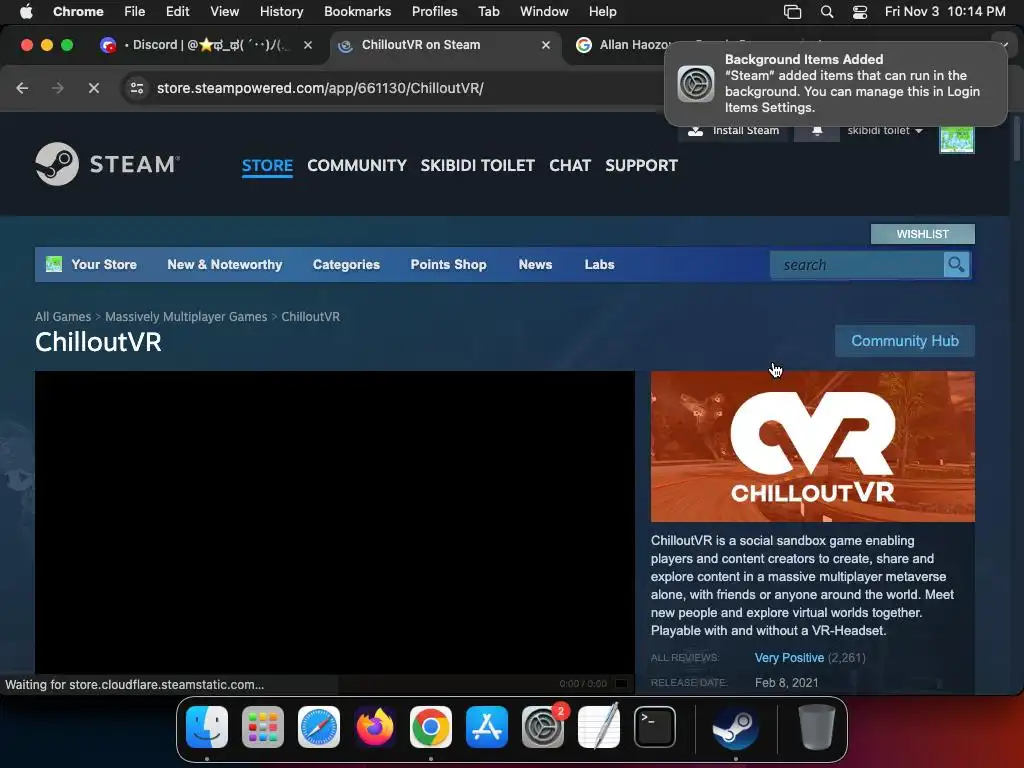Go to COMMUNITY in Steam header
This screenshot has width=1024, height=768.
point(357,165)
